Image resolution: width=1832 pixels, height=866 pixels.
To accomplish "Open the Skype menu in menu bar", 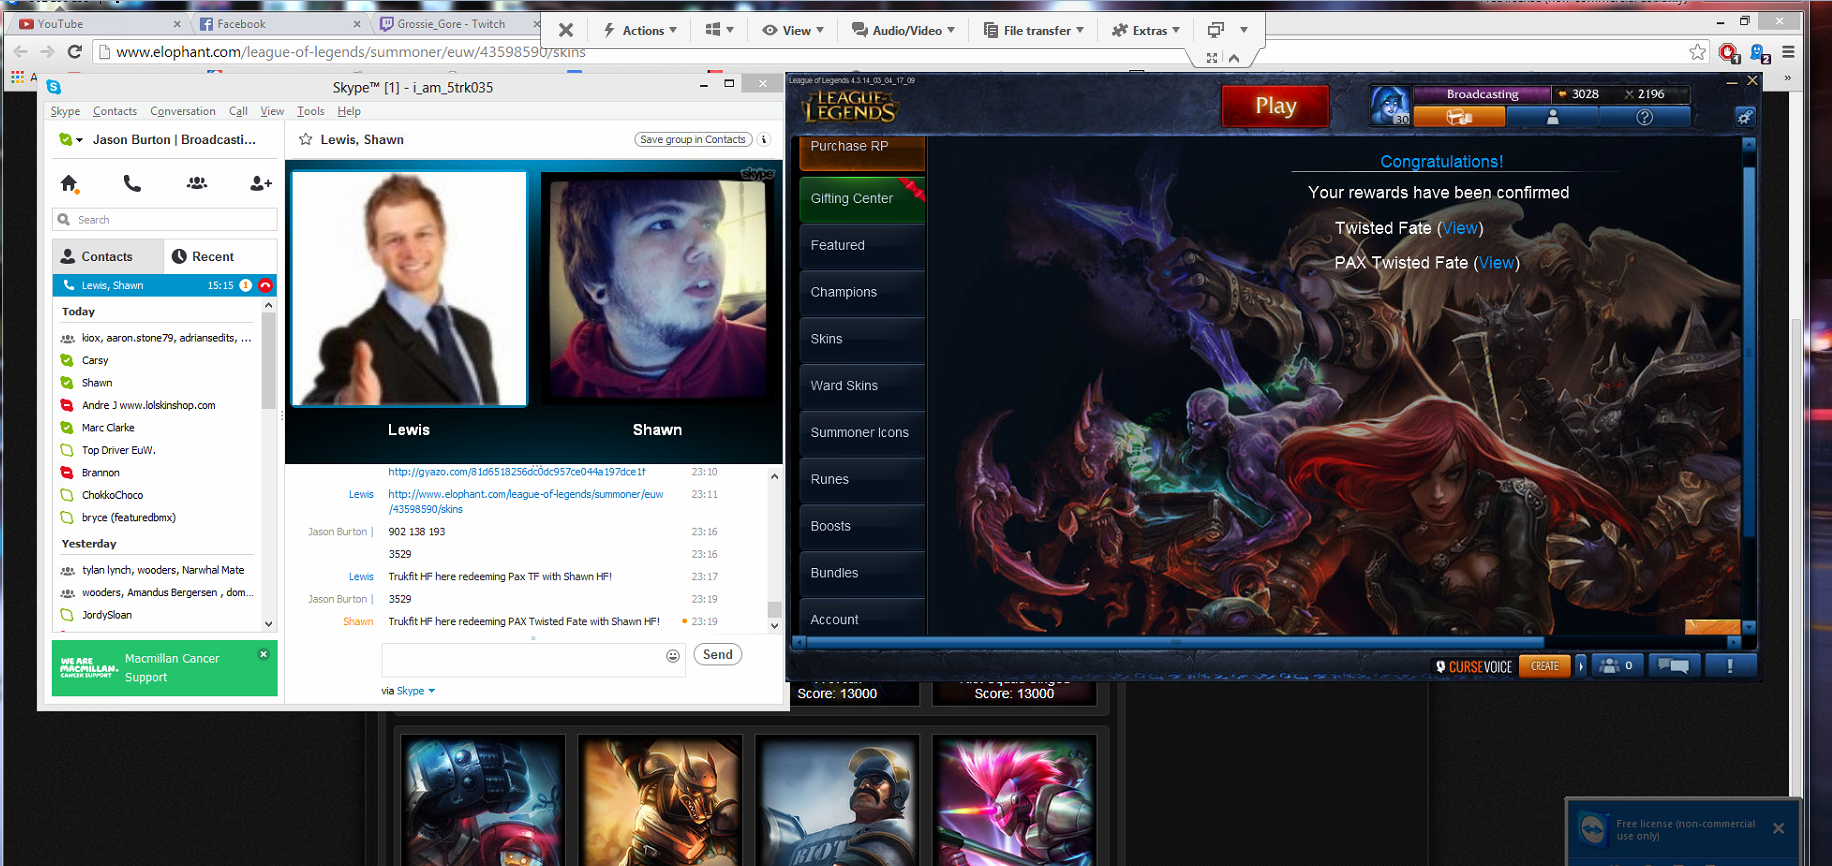I will tap(65, 111).
